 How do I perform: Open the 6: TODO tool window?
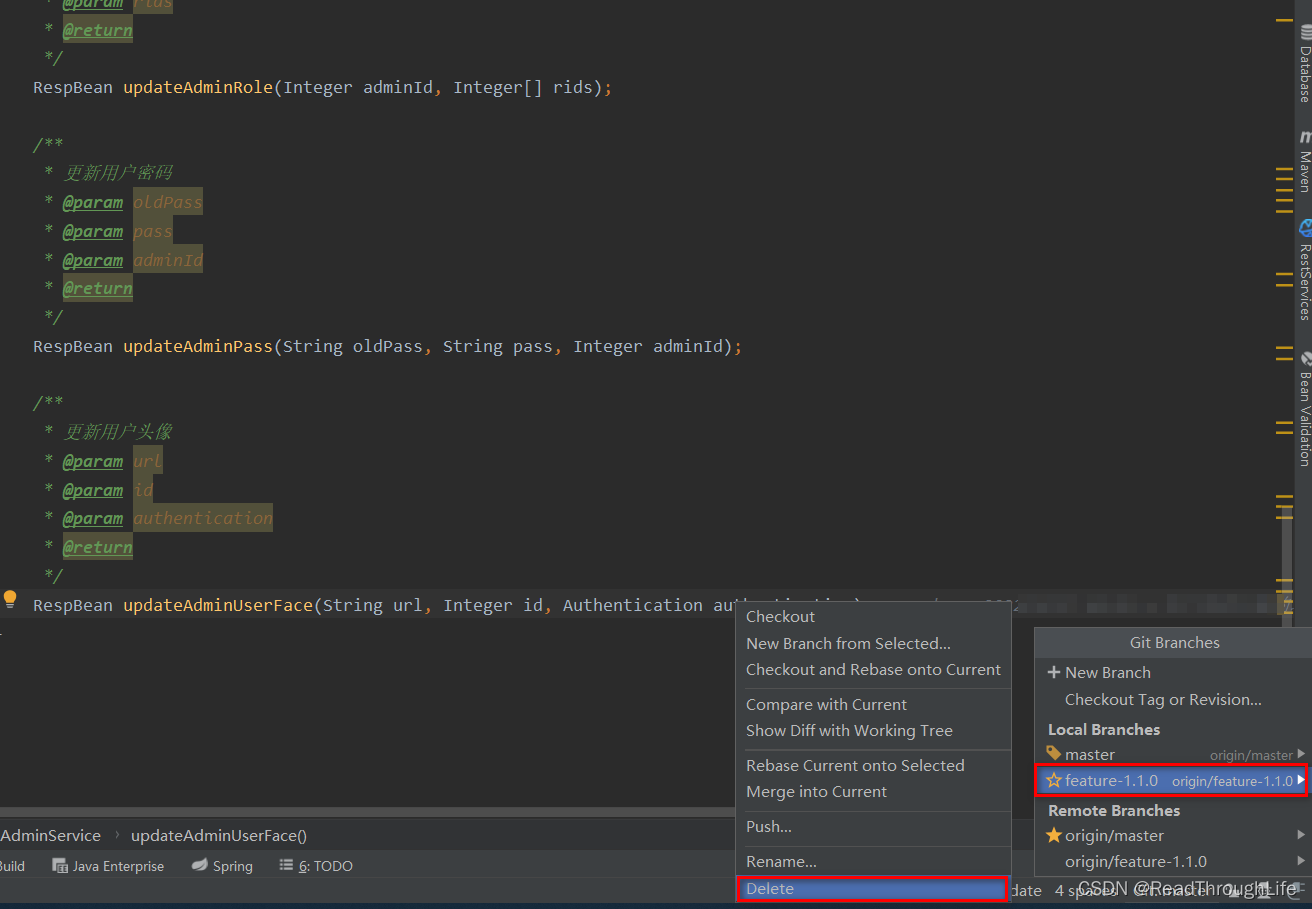[x=316, y=866]
